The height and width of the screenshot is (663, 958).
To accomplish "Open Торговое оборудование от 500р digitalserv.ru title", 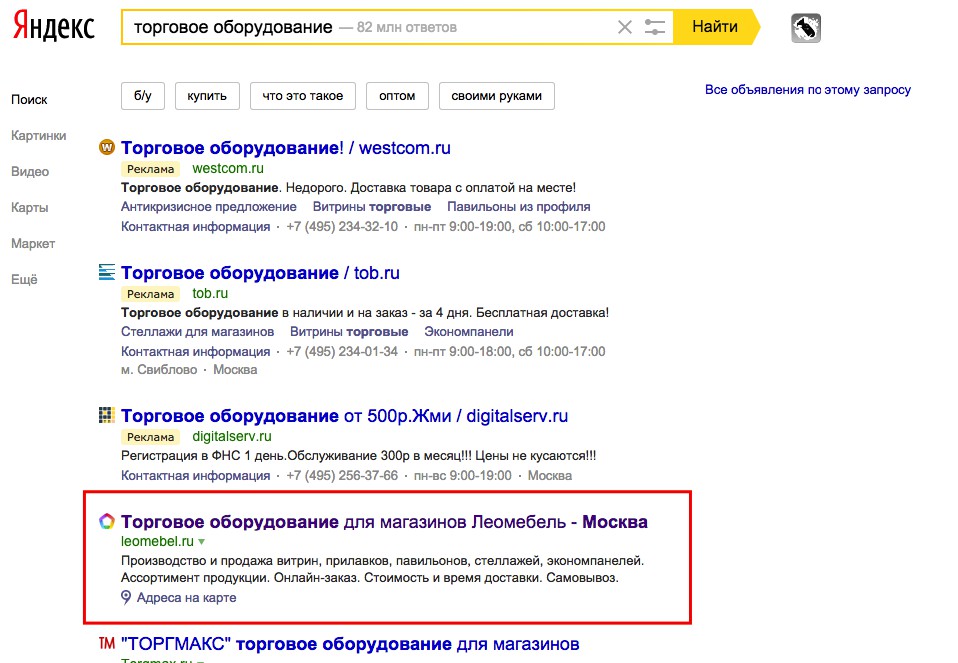I will point(345,416).
